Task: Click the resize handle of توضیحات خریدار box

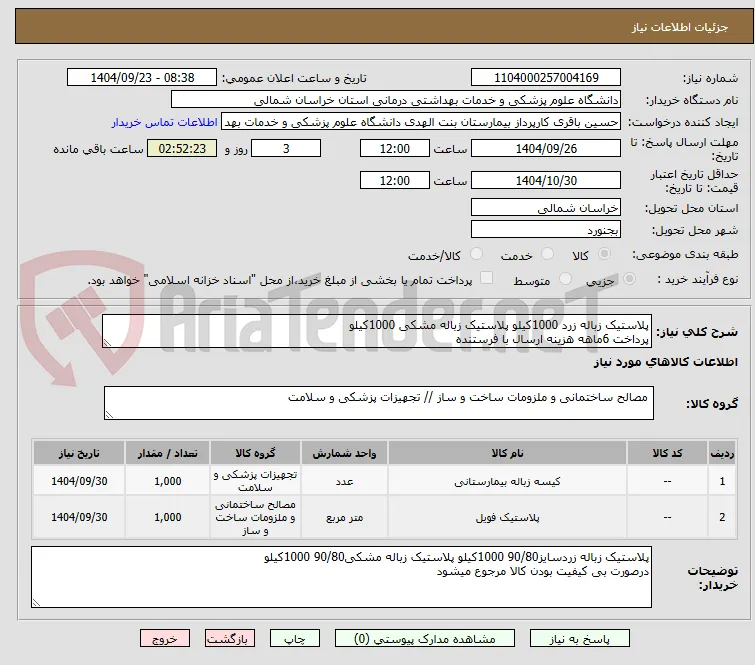Action: [x=37, y=602]
